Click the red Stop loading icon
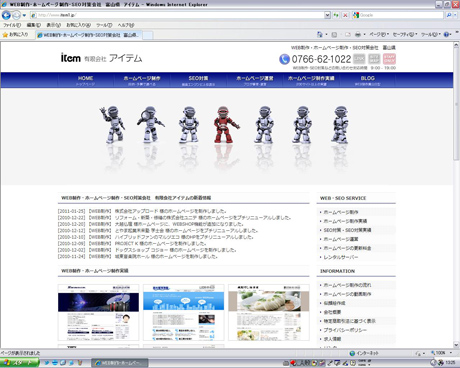This screenshot has width=460, height=368. click(345, 15)
